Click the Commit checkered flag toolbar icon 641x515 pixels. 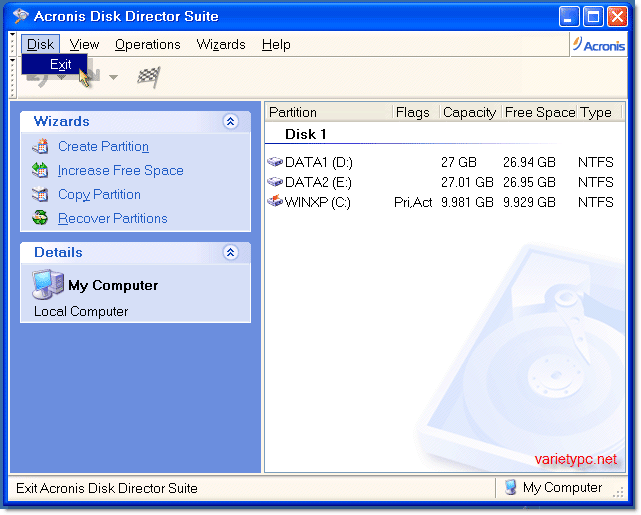(x=148, y=76)
